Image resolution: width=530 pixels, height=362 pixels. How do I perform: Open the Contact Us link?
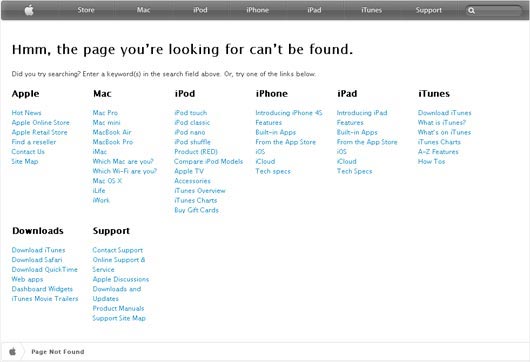[28, 152]
